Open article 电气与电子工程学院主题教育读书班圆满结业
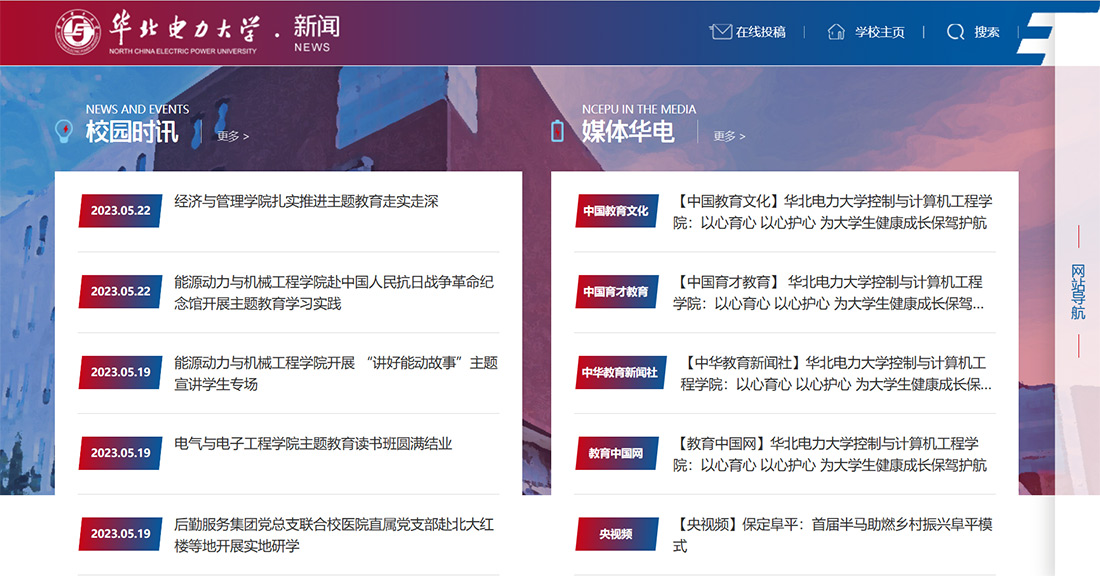This screenshot has height=576, width=1100. [313, 443]
